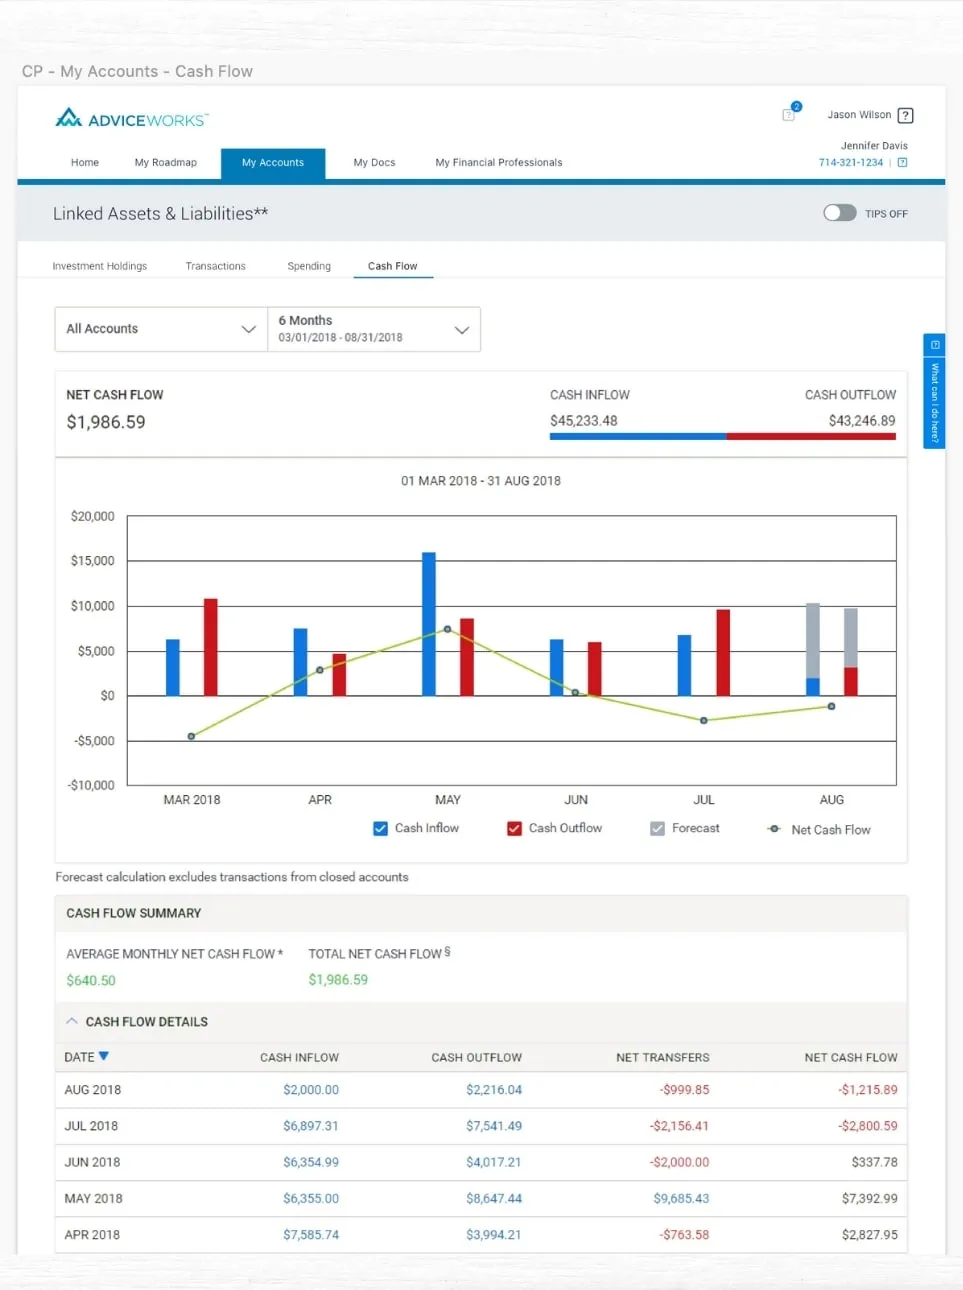Go to the Home nav tab
The height and width of the screenshot is (1290, 963).
(85, 162)
